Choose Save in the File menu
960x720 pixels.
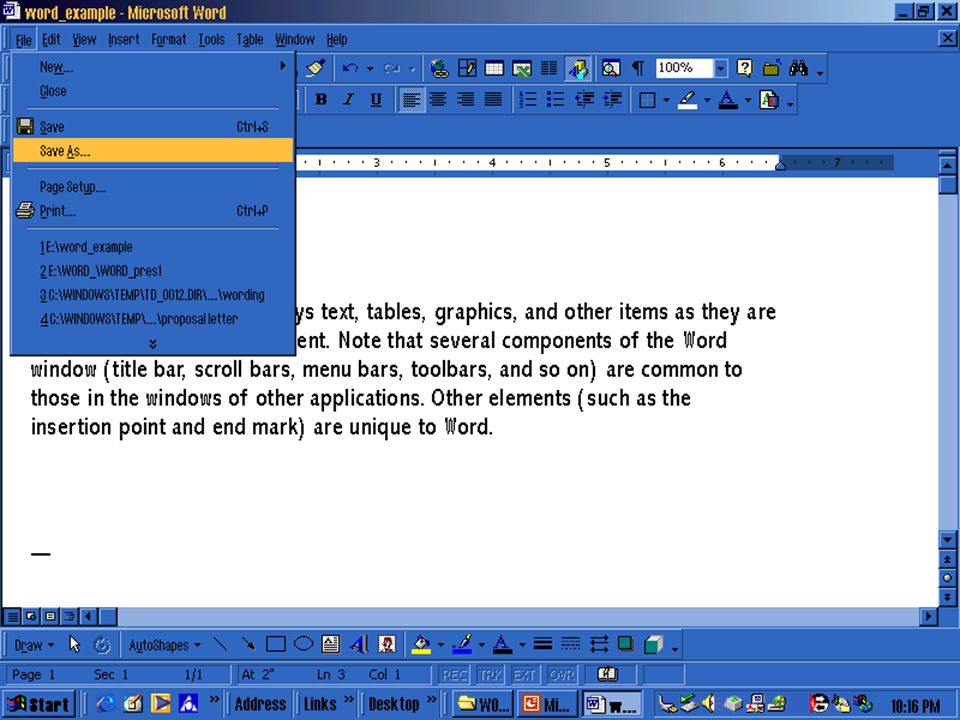(152, 127)
